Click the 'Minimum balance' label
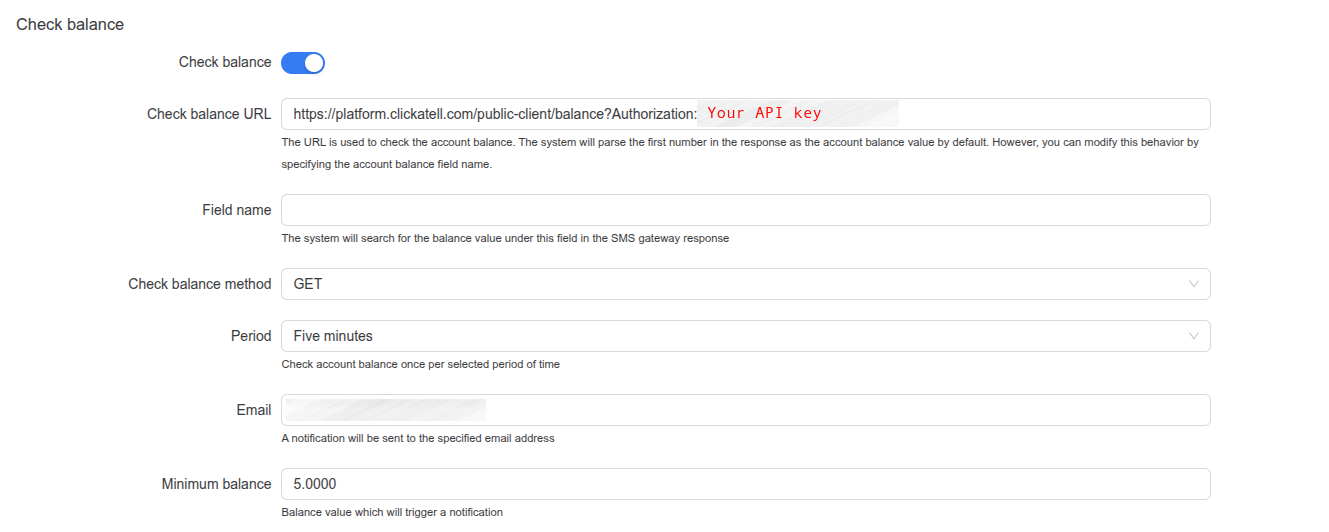 click(x=216, y=484)
